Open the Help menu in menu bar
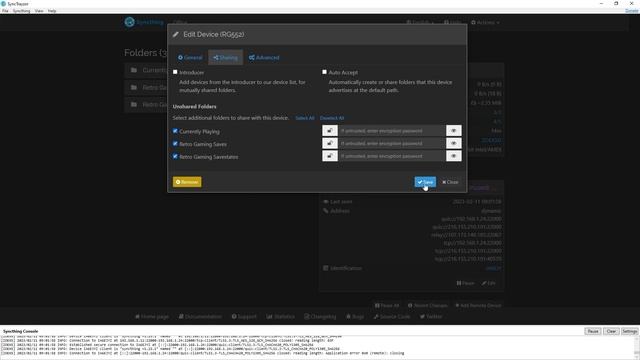The width and height of the screenshot is (640, 360). click(52, 11)
